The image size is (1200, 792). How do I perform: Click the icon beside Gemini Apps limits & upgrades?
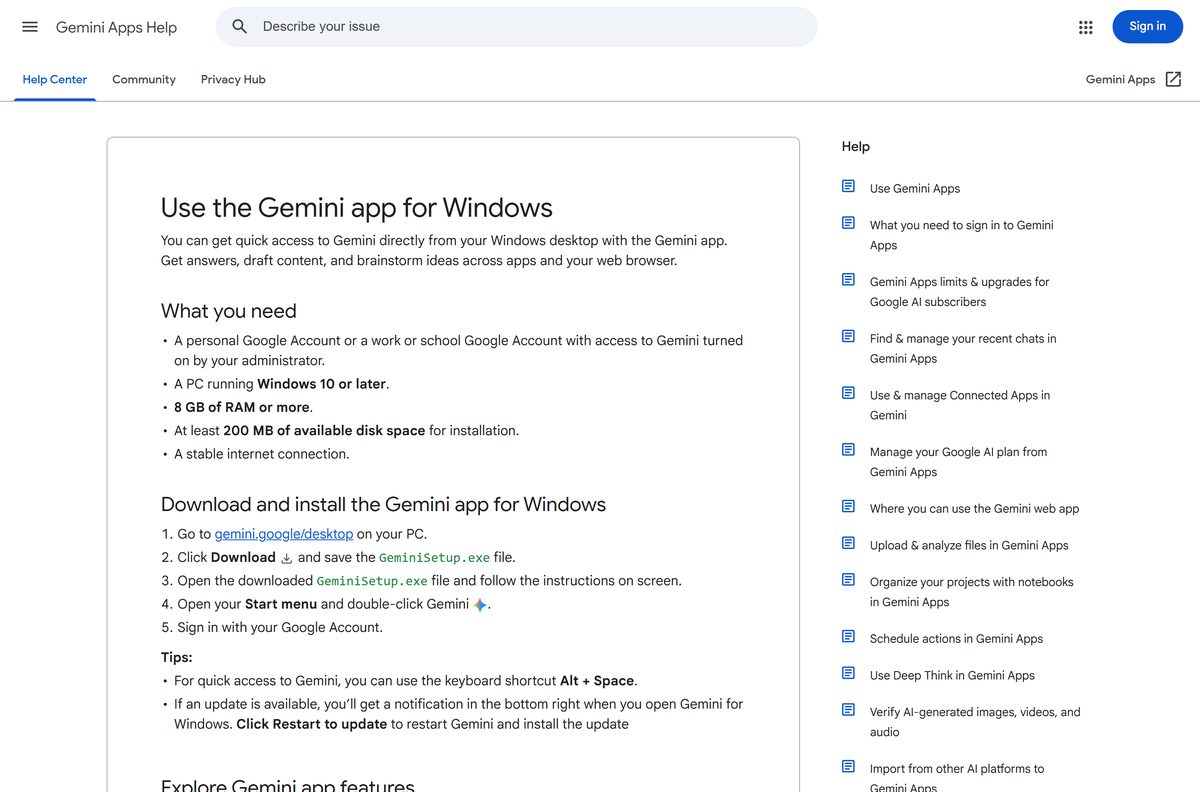pyautogui.click(x=848, y=281)
